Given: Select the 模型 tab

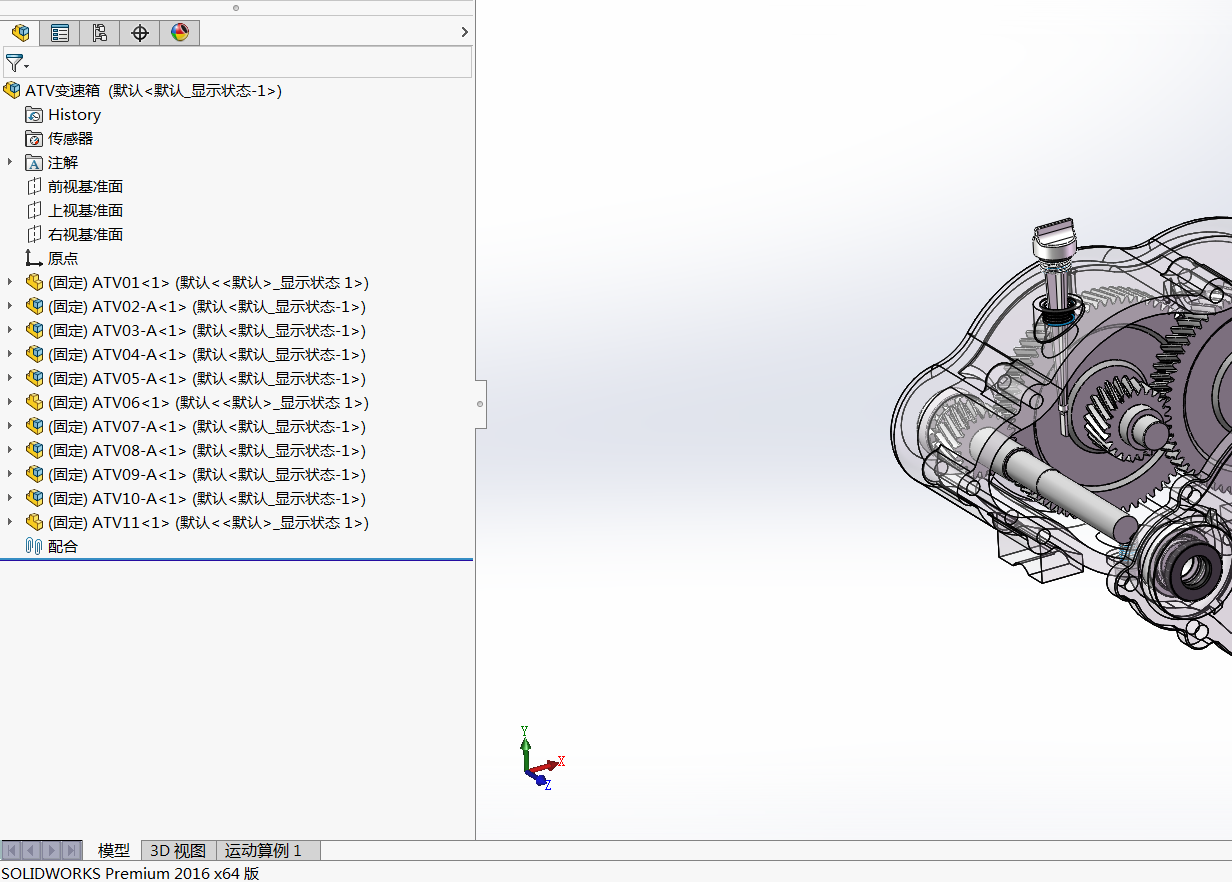Looking at the screenshot, I should [113, 851].
